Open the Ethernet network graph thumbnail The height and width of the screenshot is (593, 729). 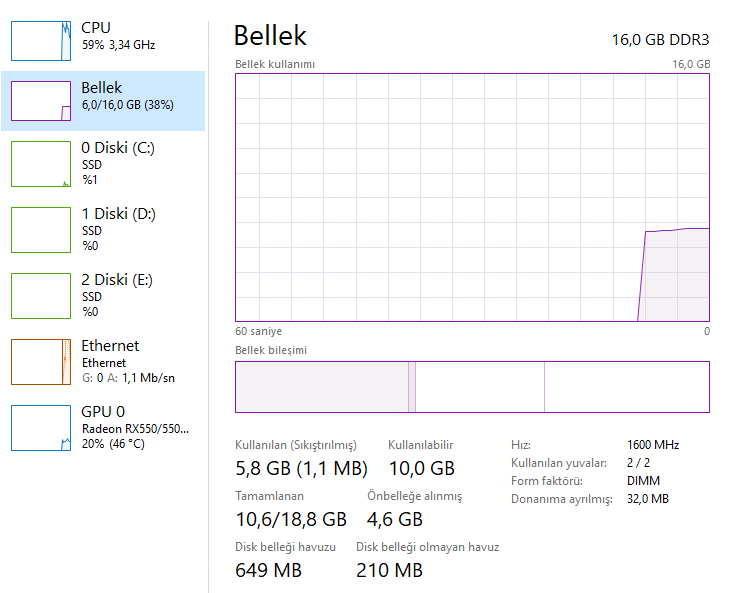point(41,362)
